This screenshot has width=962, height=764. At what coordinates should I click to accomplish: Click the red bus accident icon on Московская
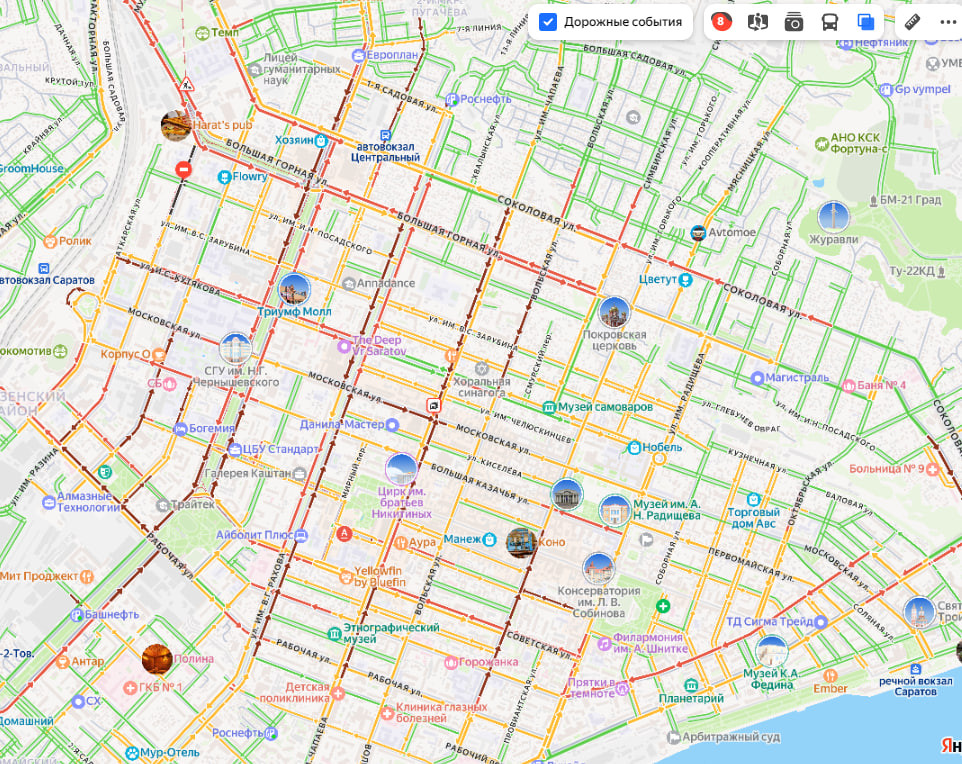[x=433, y=405]
